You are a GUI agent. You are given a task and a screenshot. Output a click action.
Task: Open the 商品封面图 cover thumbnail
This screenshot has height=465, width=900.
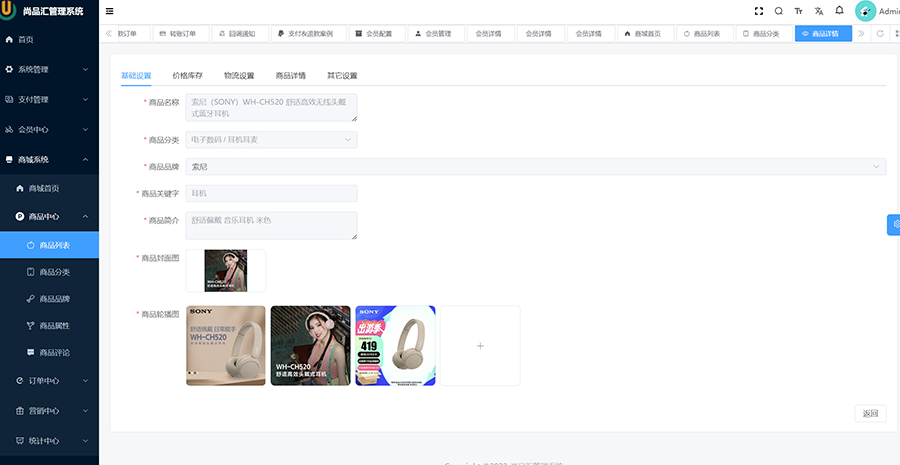pyautogui.click(x=226, y=270)
